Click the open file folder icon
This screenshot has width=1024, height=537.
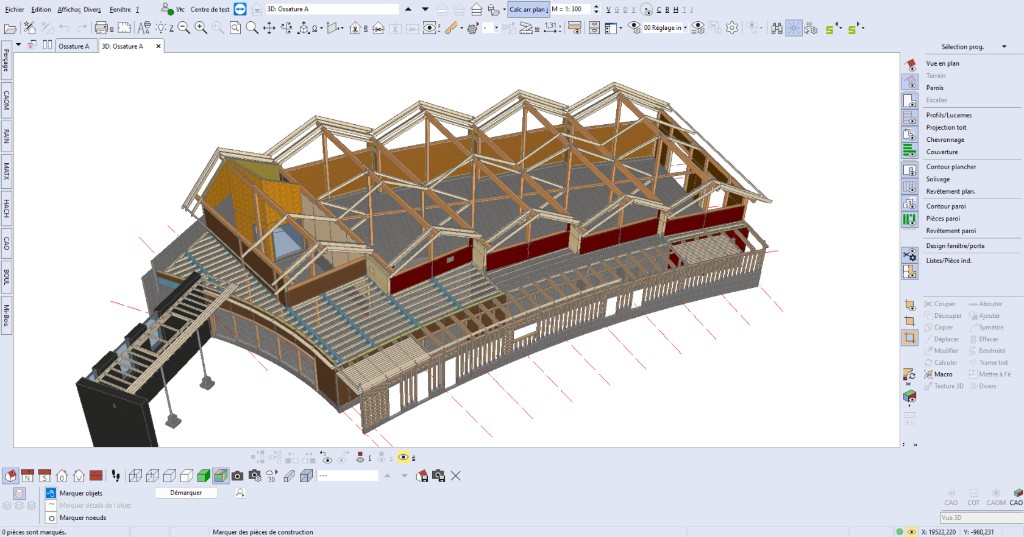[x=10, y=28]
